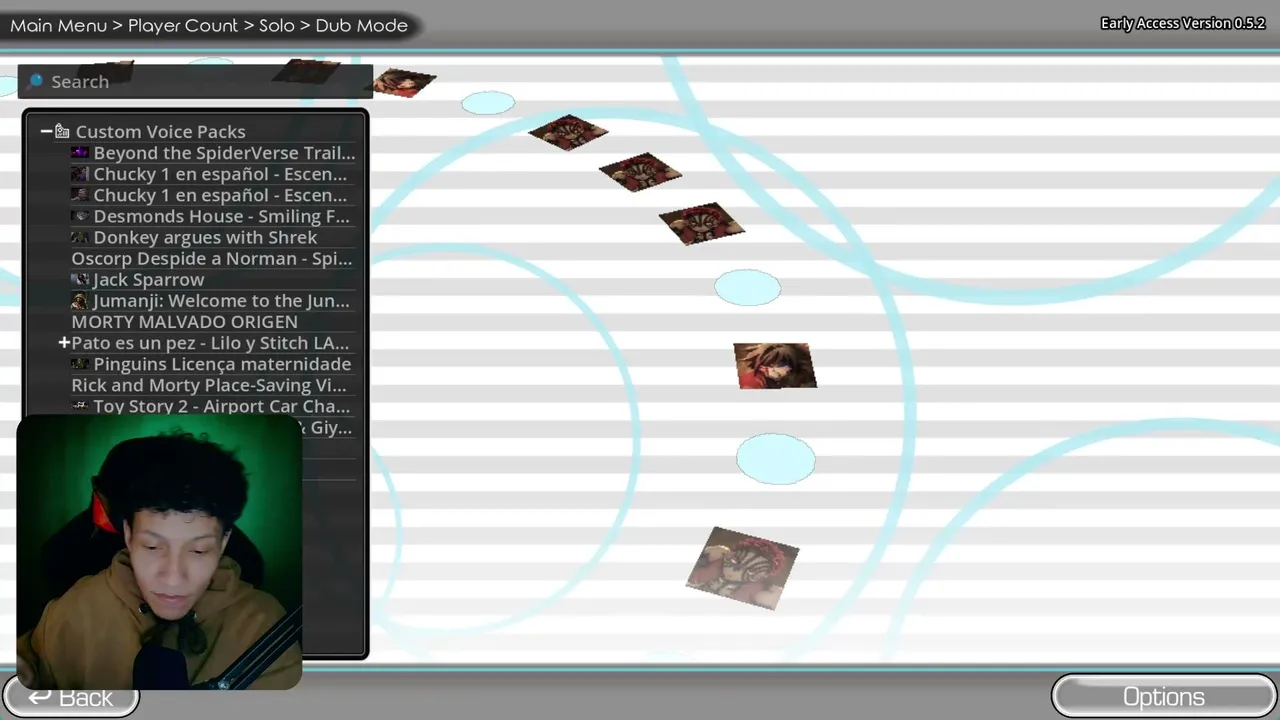The width and height of the screenshot is (1280, 720).
Task: Click the Custom Voice Packs folder icon
Action: tap(62, 131)
